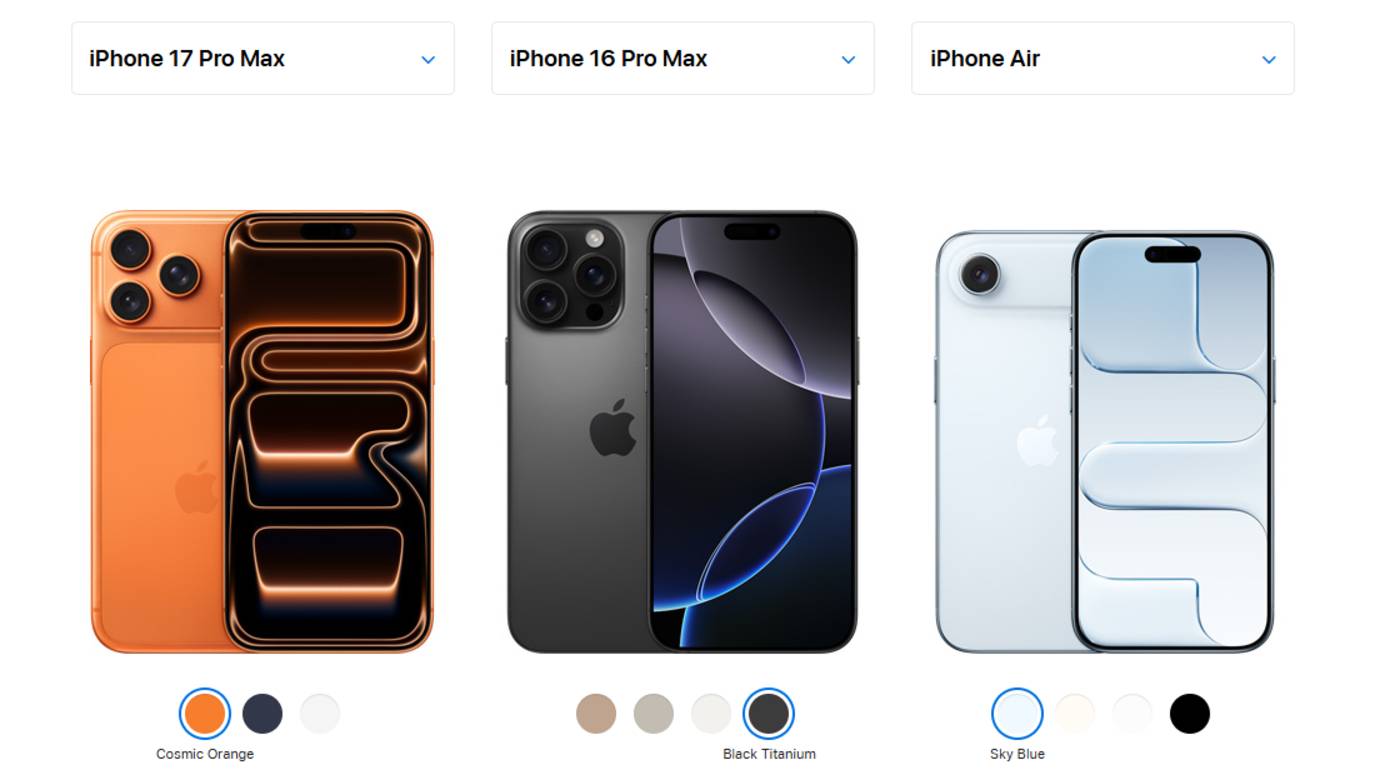
Task: Select the silver iPhone 17 Pro Max swatch
Action: coord(320,714)
